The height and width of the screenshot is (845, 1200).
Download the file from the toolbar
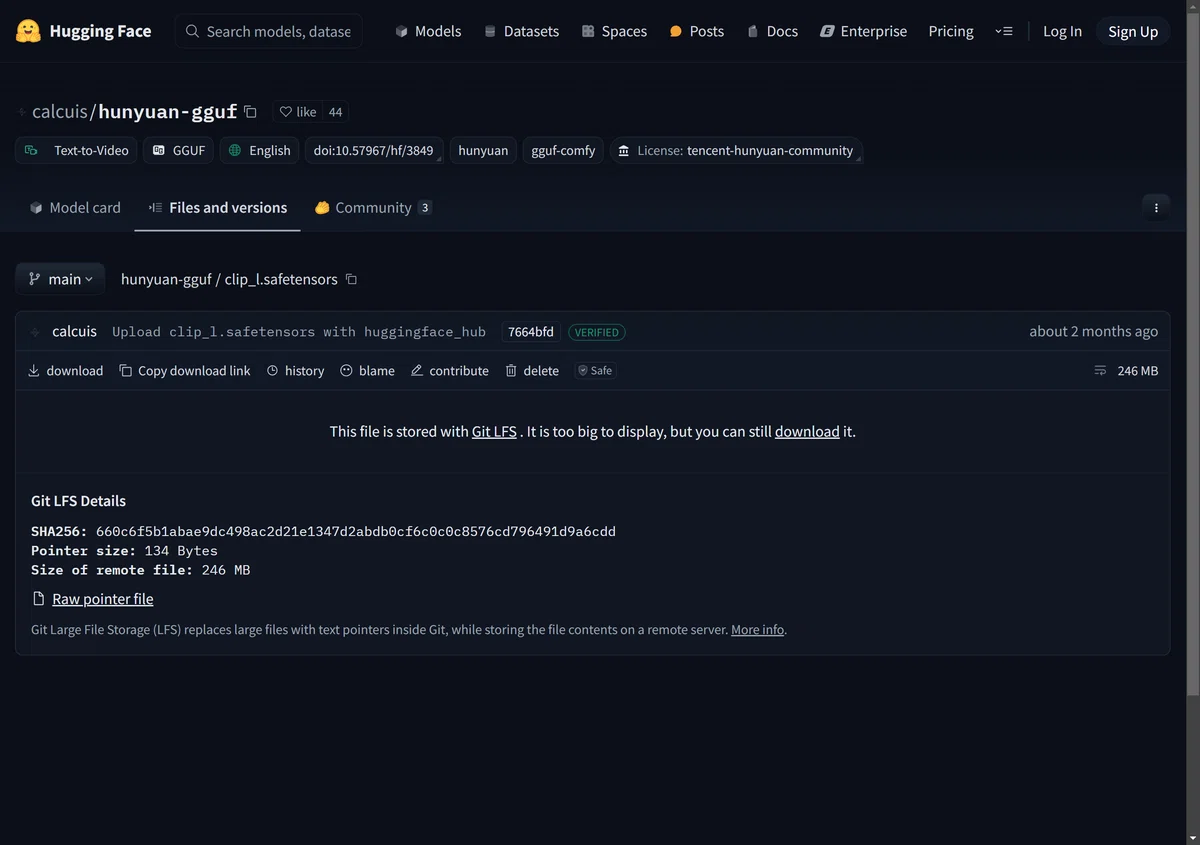(65, 370)
